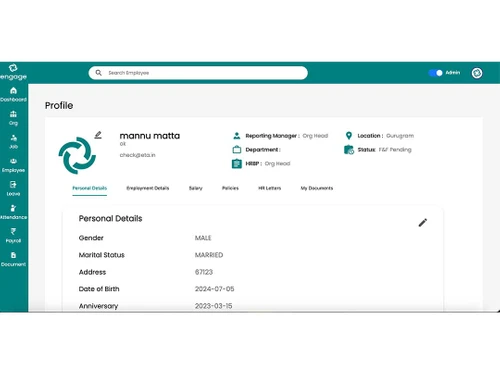This screenshot has width=500, height=375.
Task: Click the HRBP Org Head value
Action: tap(277, 164)
